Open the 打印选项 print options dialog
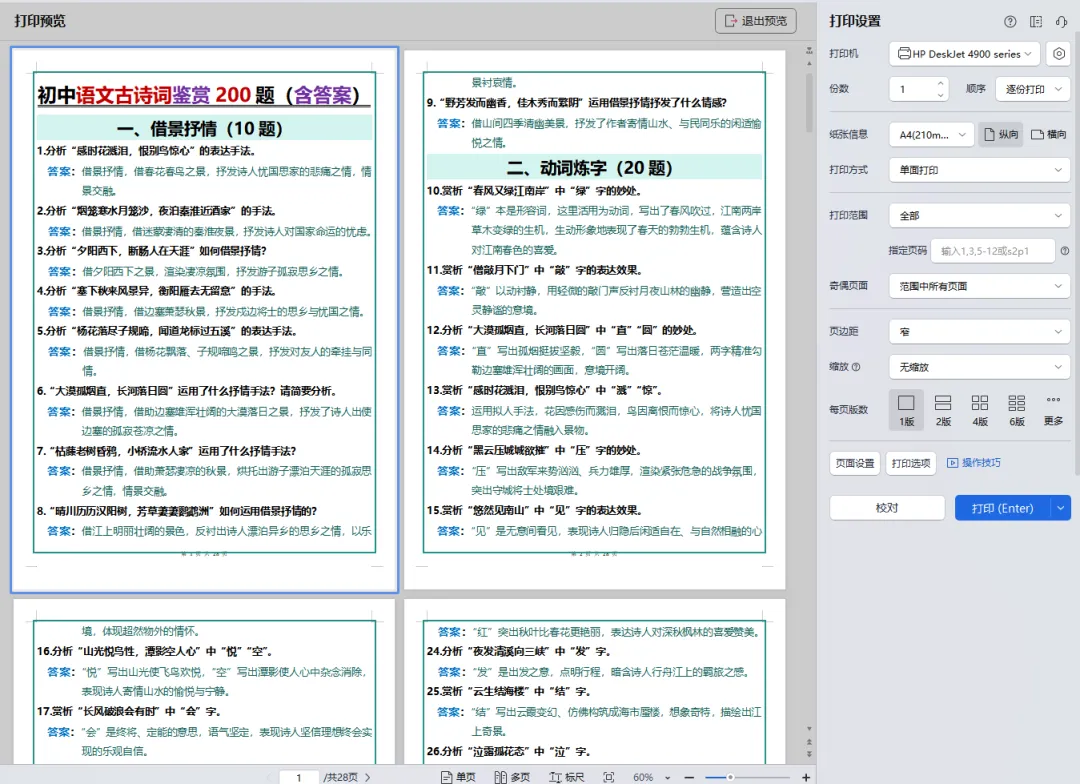The width and height of the screenshot is (1080, 784). click(911, 462)
